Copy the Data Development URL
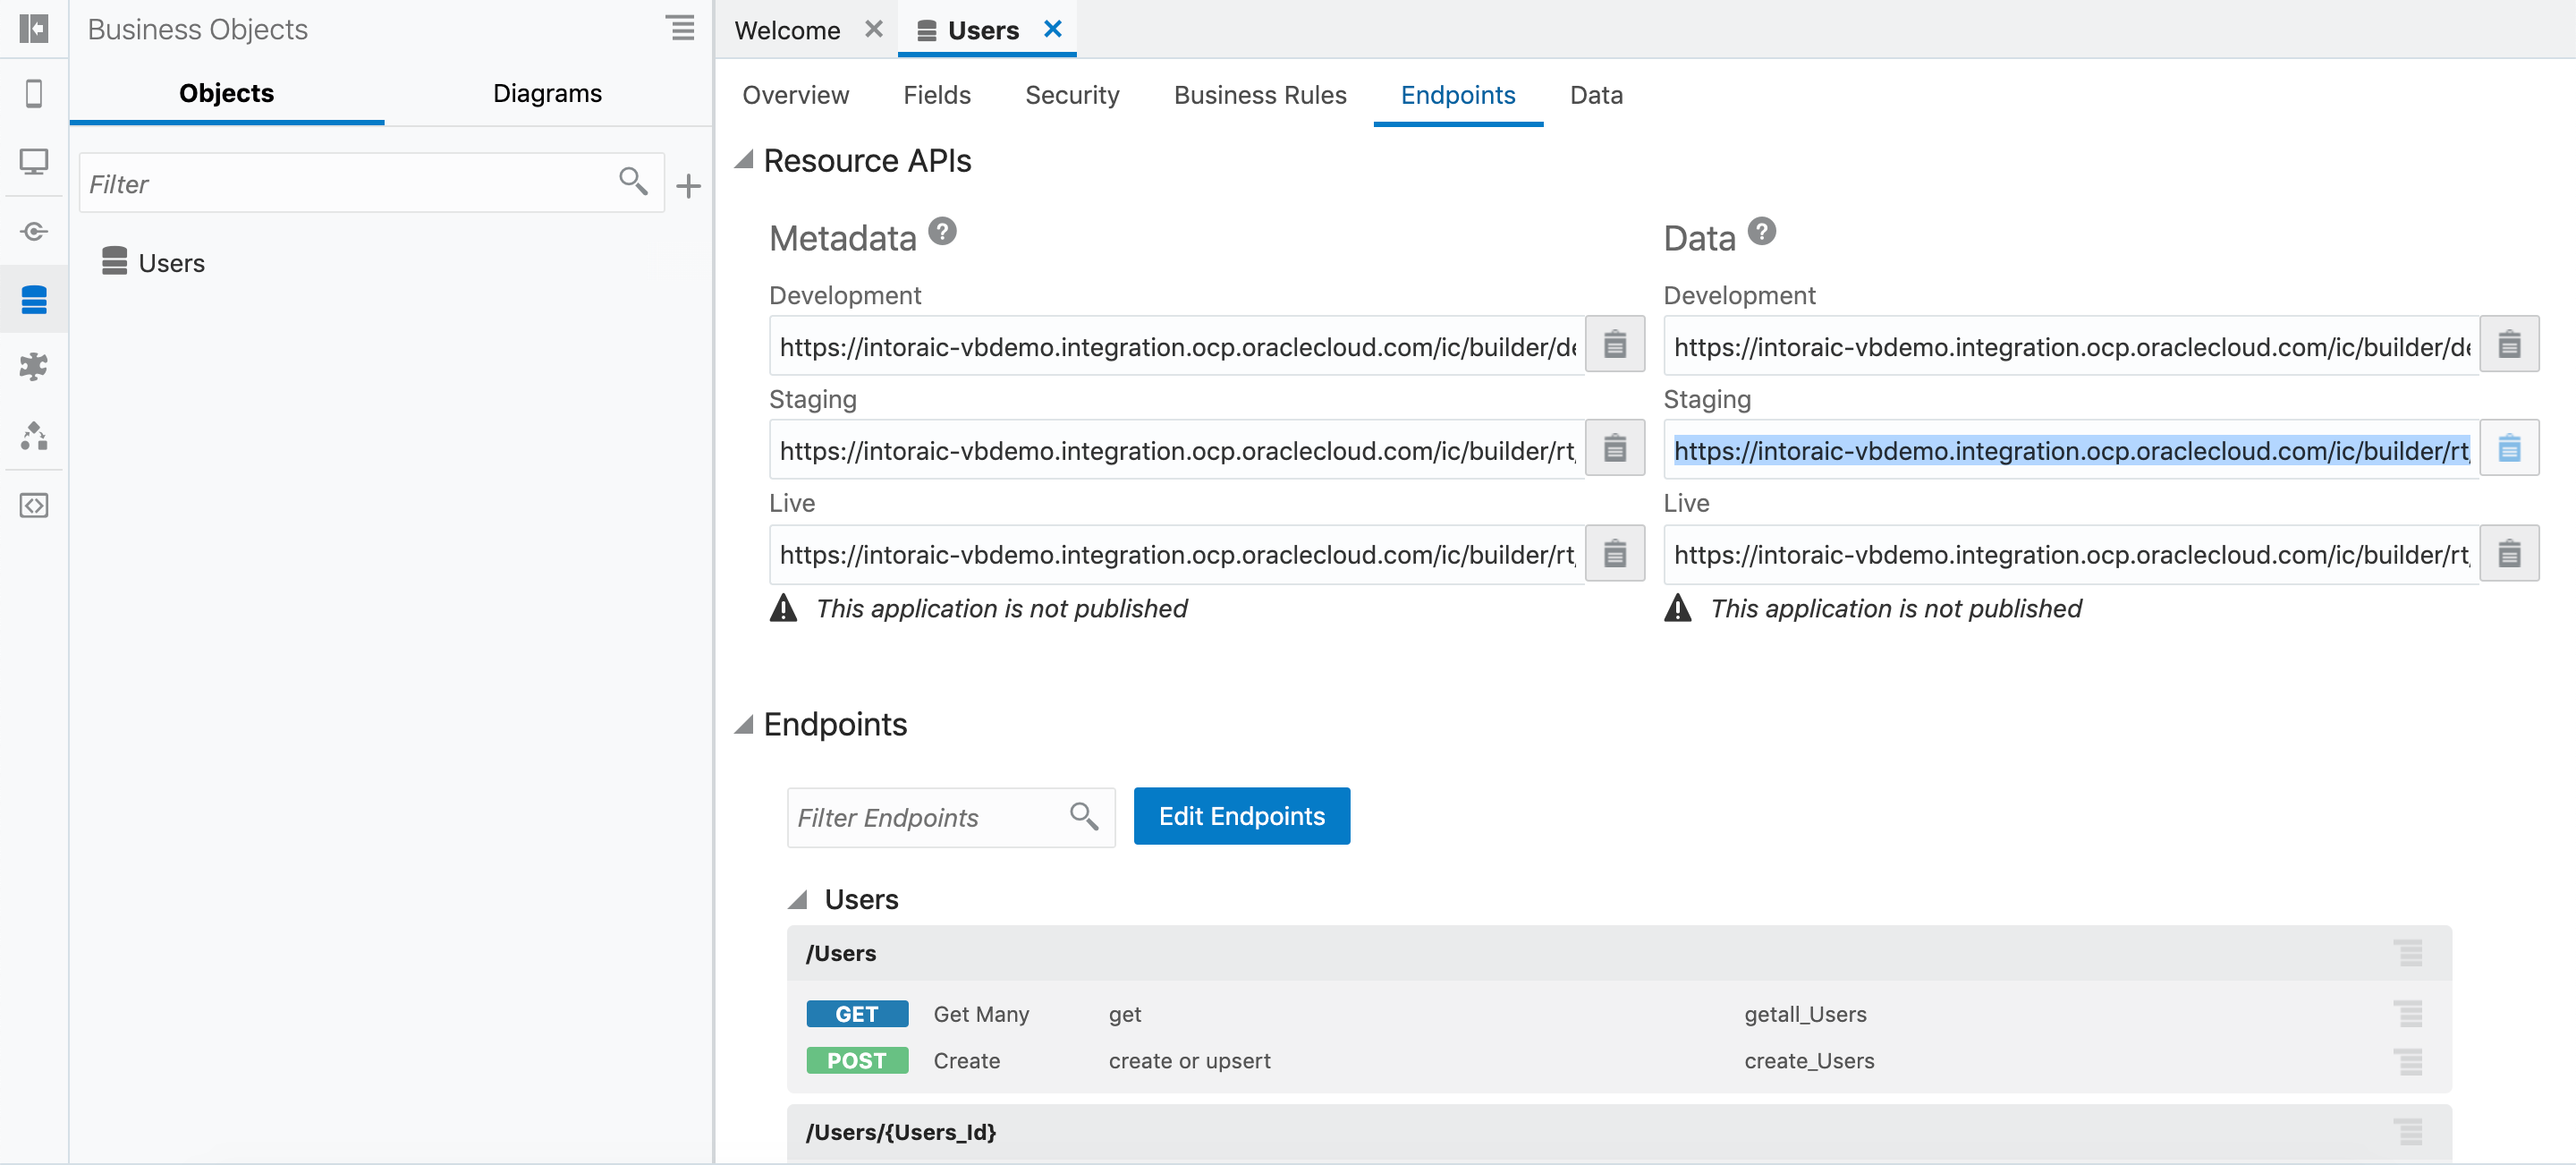This screenshot has width=2576, height=1165. tap(2510, 344)
